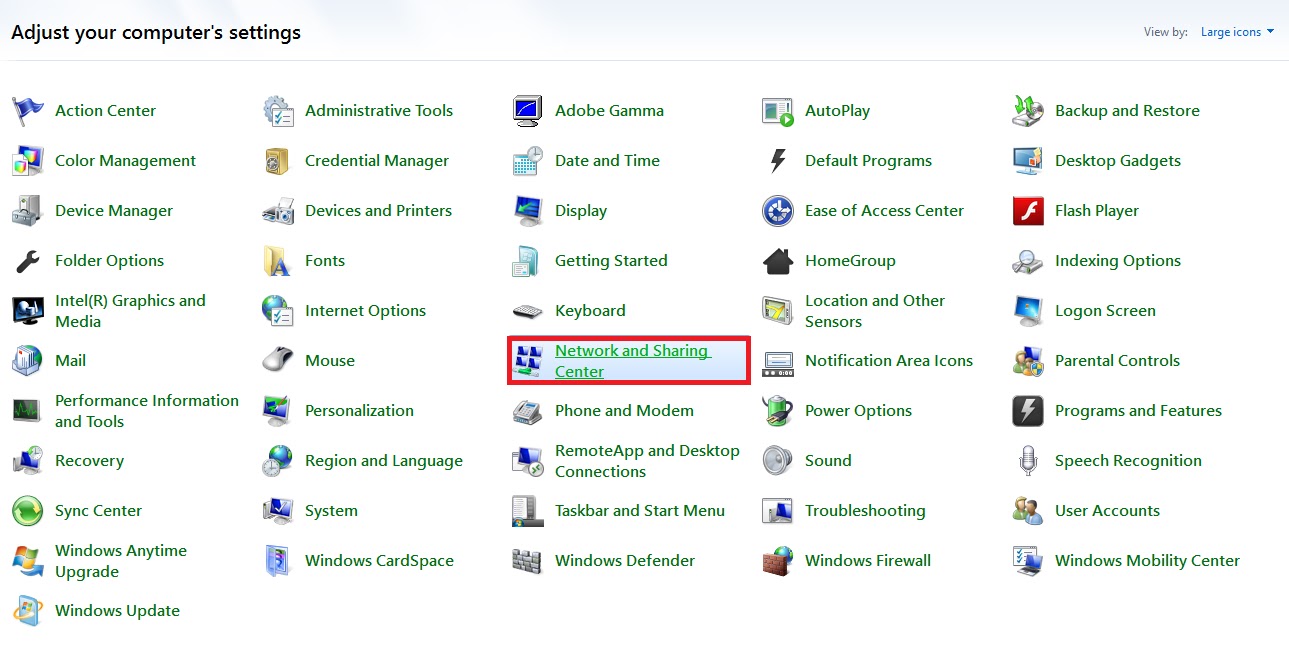Open Windows Anytime Upgrade link
This screenshot has height=649, width=1289.
(x=121, y=561)
